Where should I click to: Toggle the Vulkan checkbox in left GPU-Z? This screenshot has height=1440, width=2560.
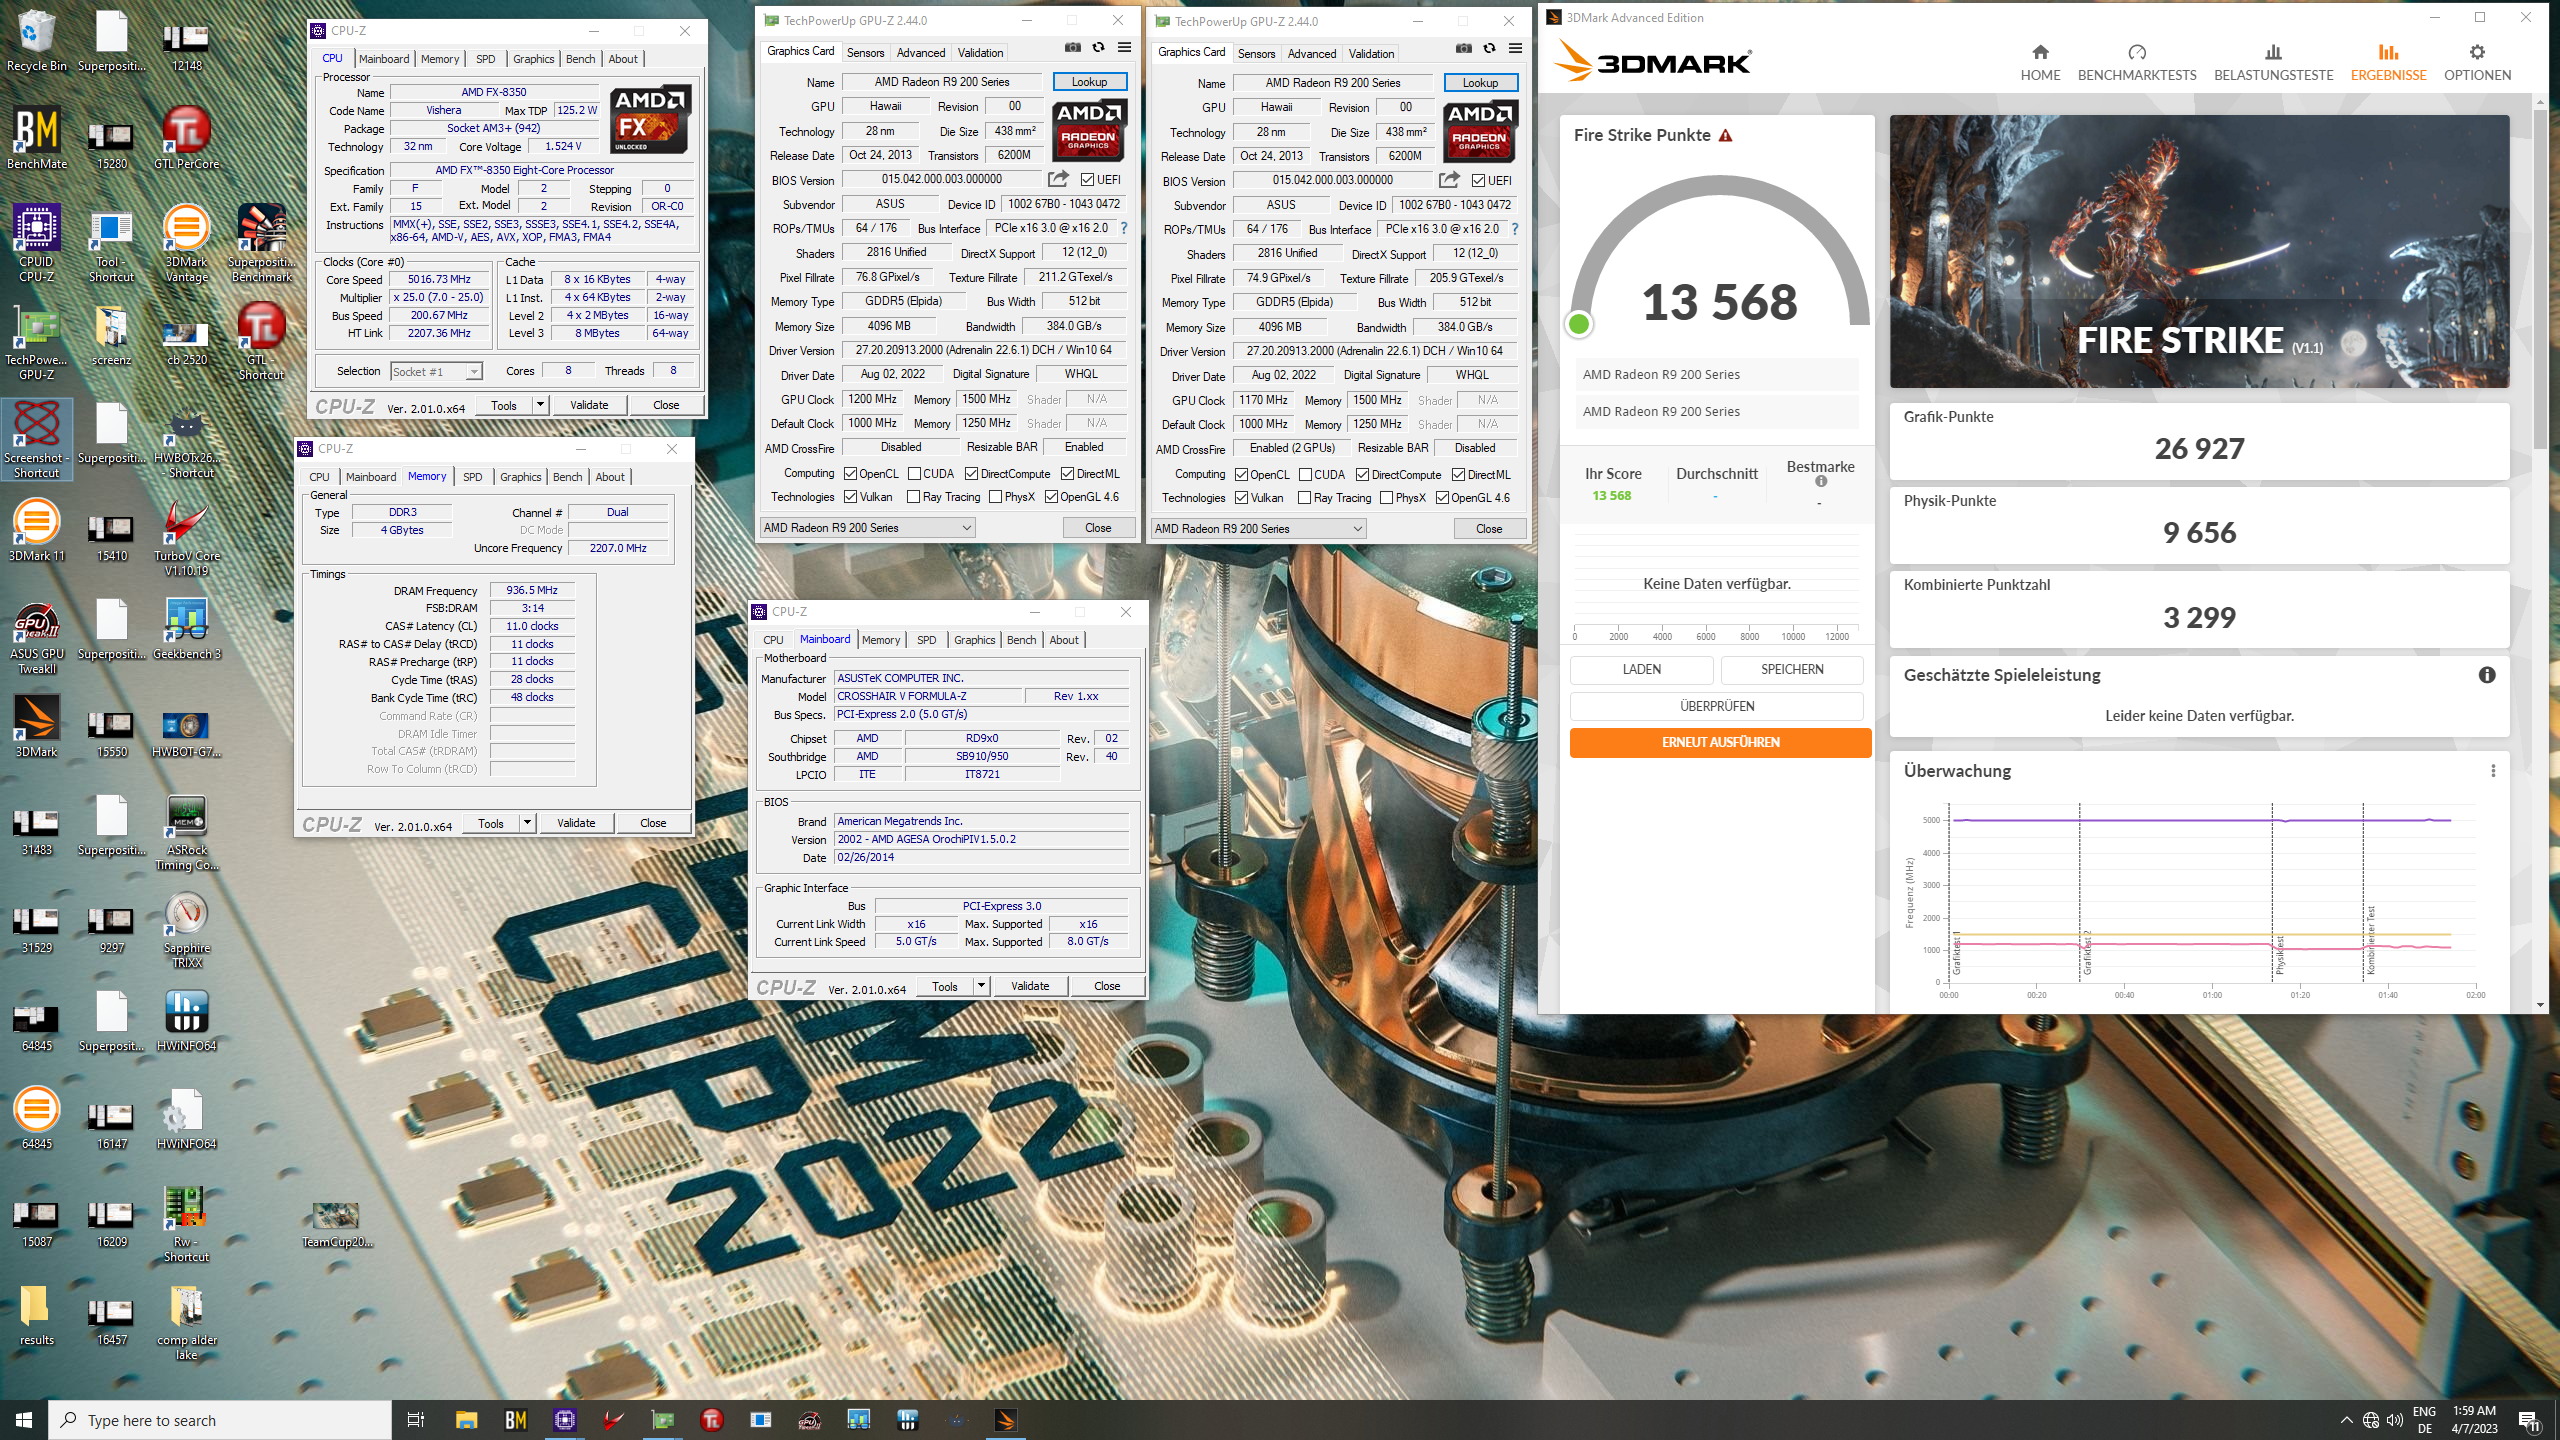850,497
